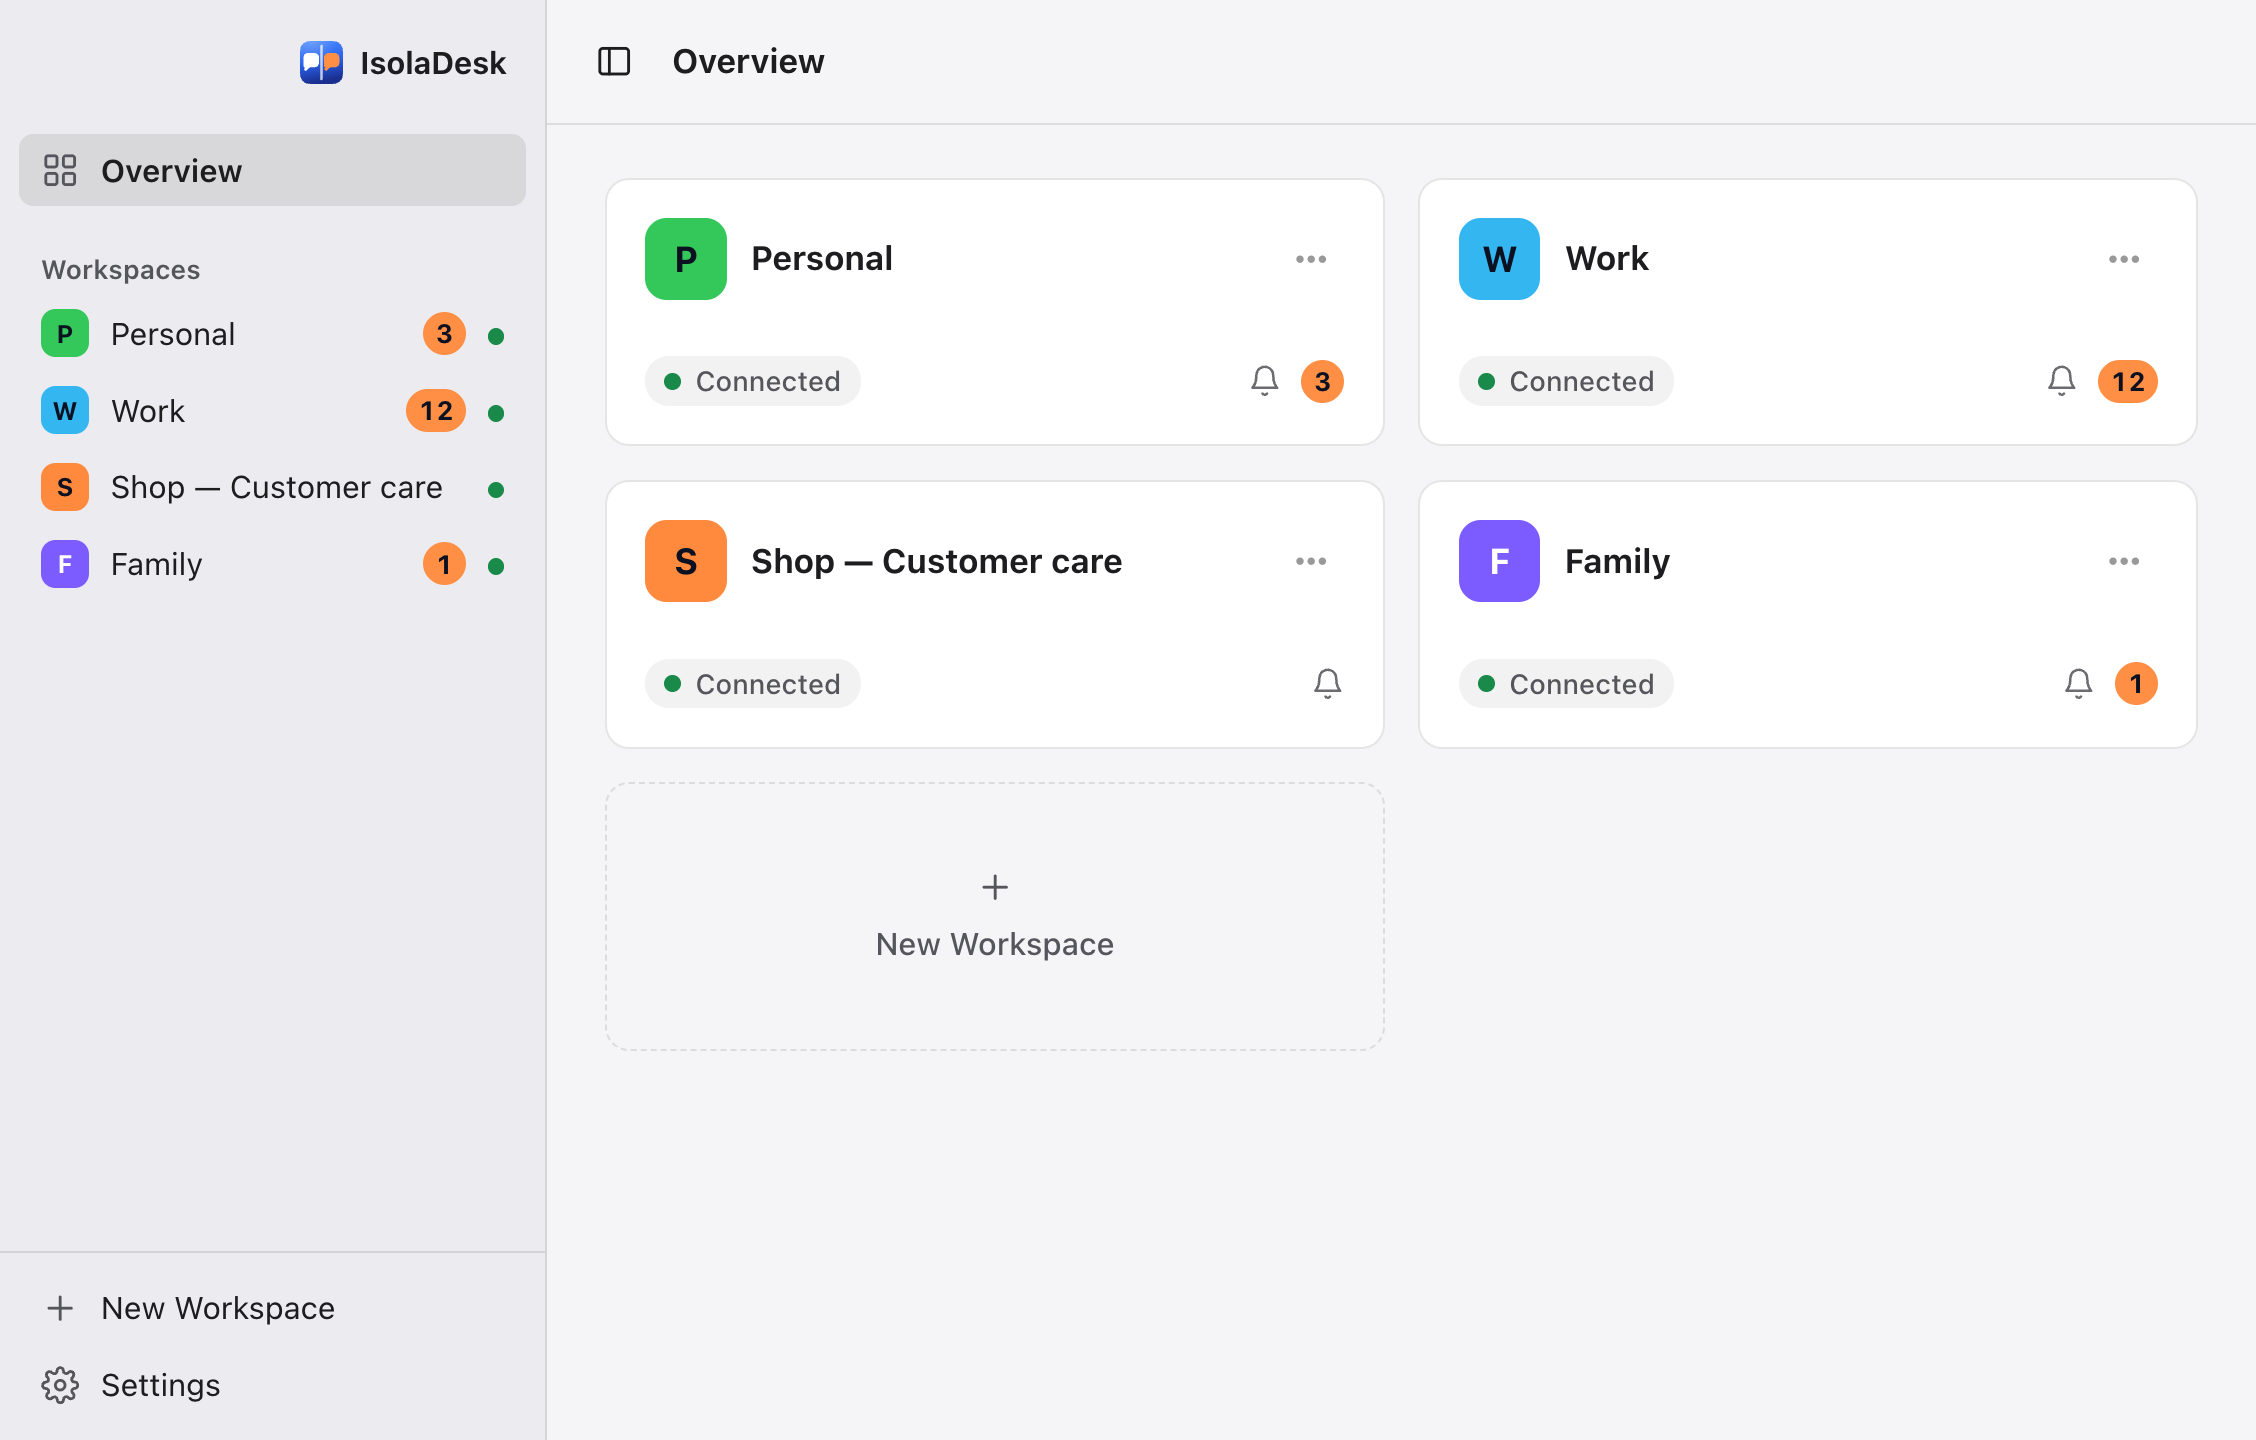Click Connected status pill on Family card
2256x1440 pixels.
(1566, 684)
